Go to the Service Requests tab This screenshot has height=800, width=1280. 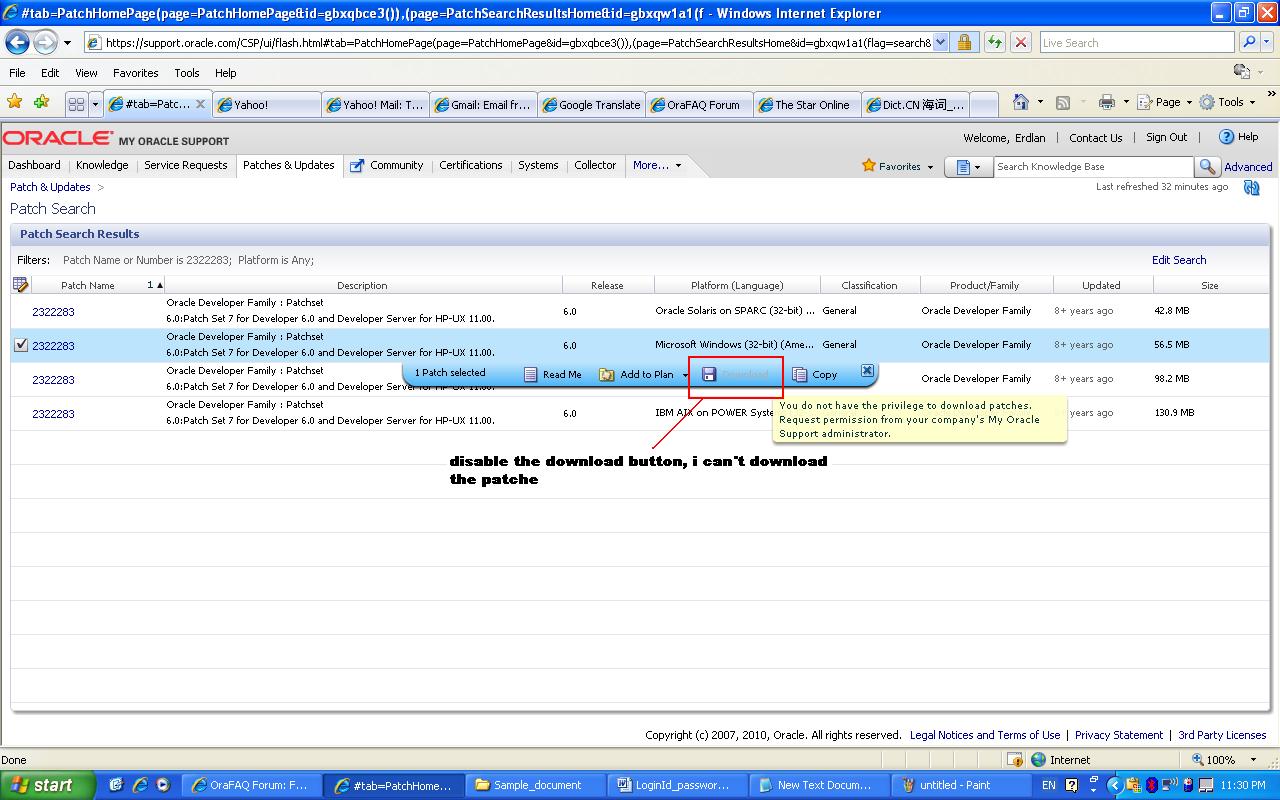point(185,165)
